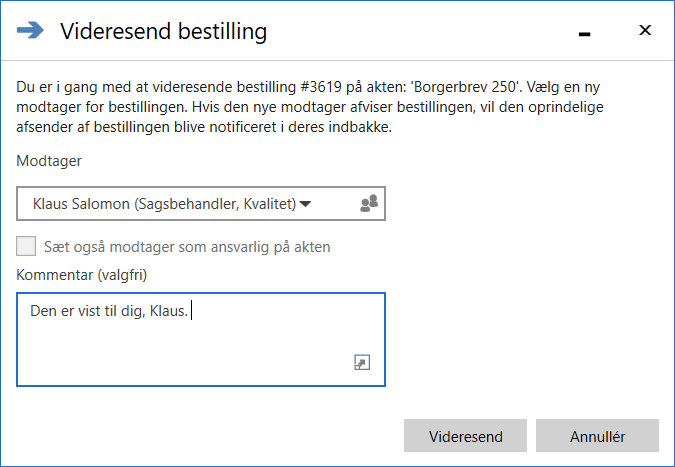This screenshot has width=675, height=467.
Task: Open the recipient picker people icon
Action: pyautogui.click(x=368, y=204)
